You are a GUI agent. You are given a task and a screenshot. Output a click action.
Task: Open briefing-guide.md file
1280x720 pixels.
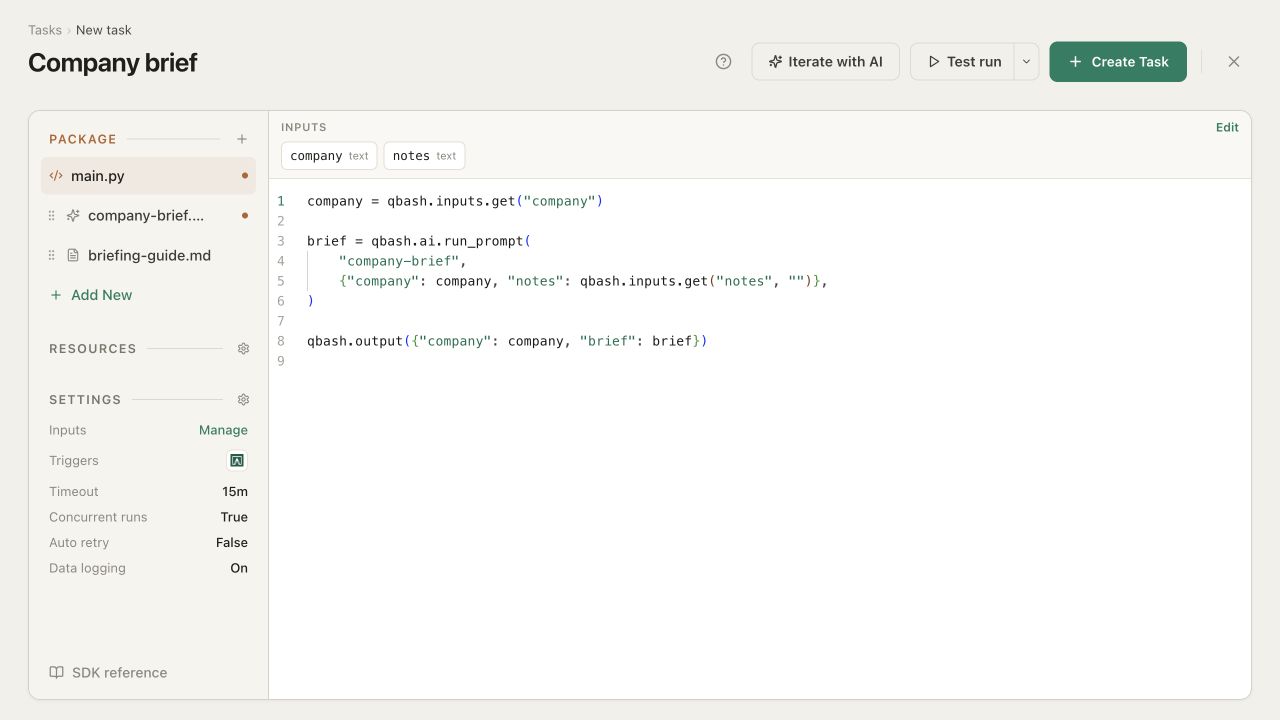pyautogui.click(x=148, y=255)
